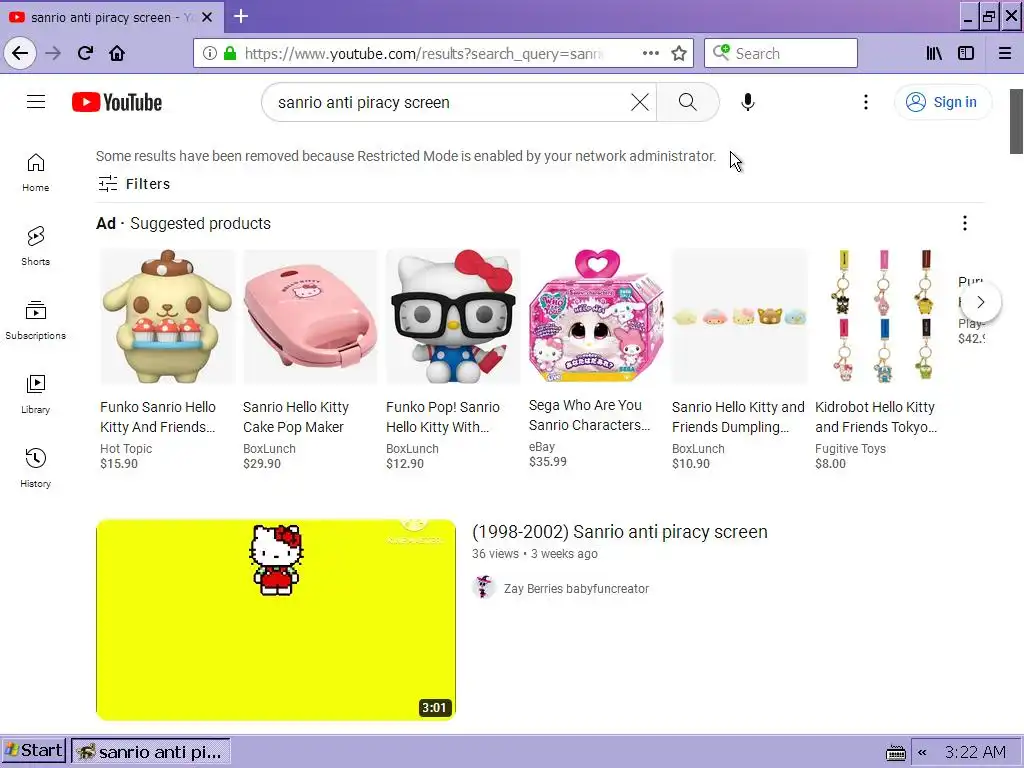Viewport: 1024px width, 768px height.
Task: Show site information via the info icon
Action: (x=210, y=53)
